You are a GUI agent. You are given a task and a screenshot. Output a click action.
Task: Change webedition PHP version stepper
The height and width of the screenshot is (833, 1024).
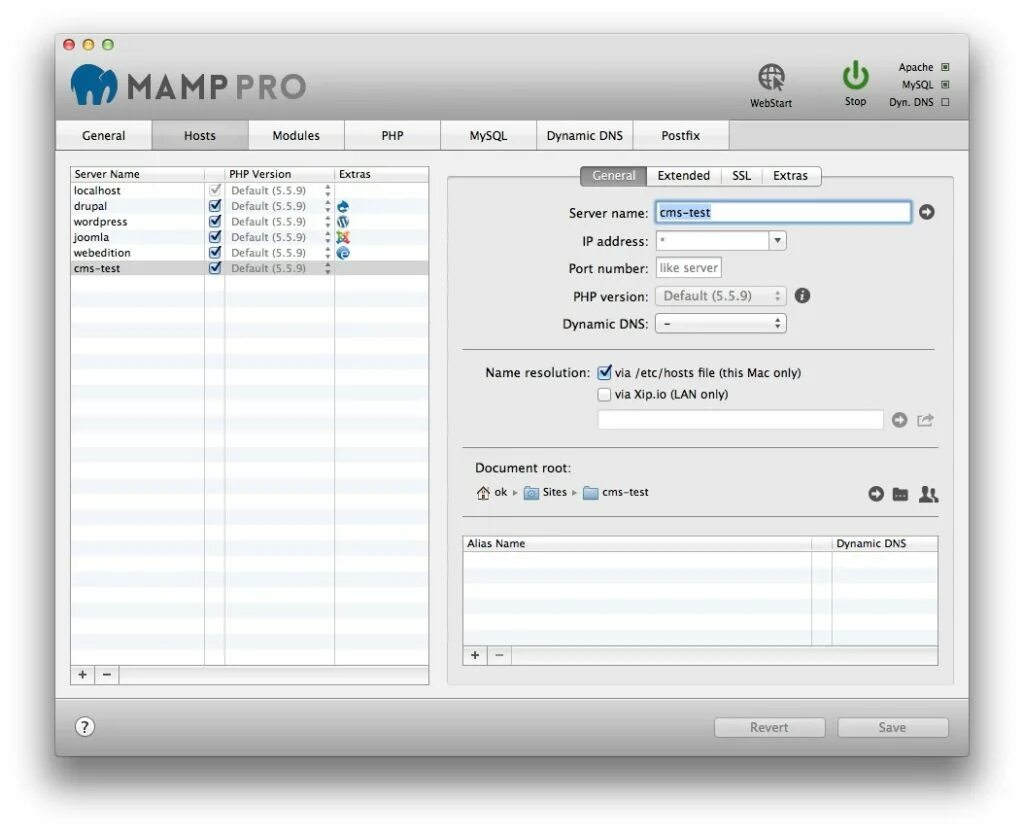click(328, 253)
